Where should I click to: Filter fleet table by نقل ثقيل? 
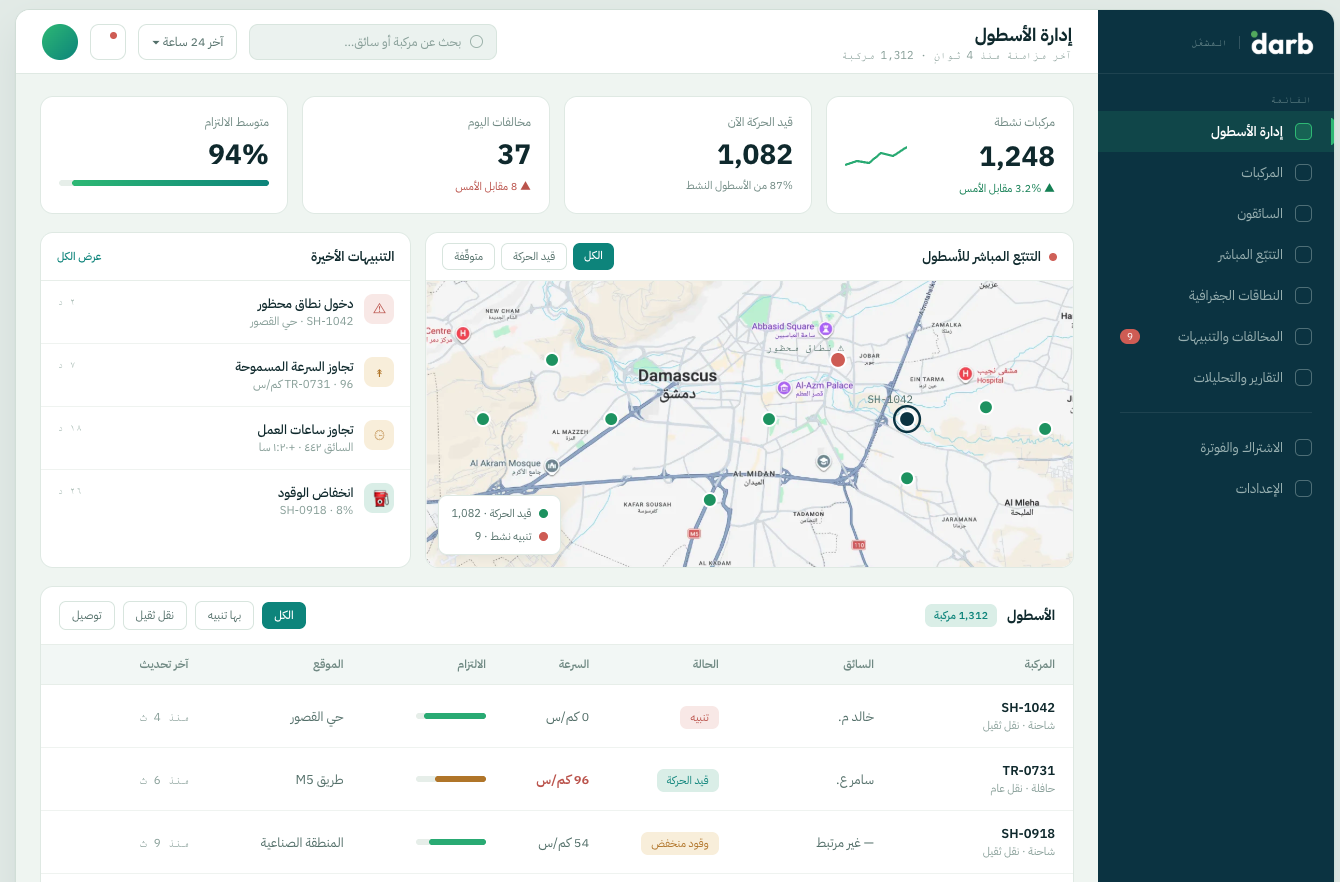pos(155,615)
